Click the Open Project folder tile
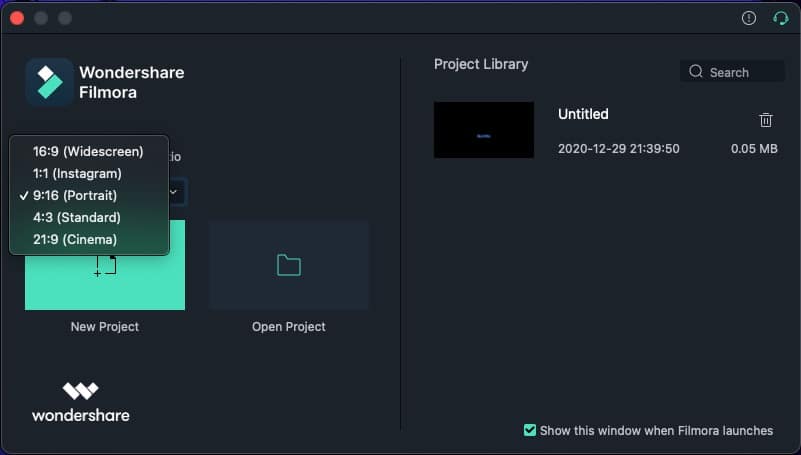The width and height of the screenshot is (801, 455). tap(289, 265)
